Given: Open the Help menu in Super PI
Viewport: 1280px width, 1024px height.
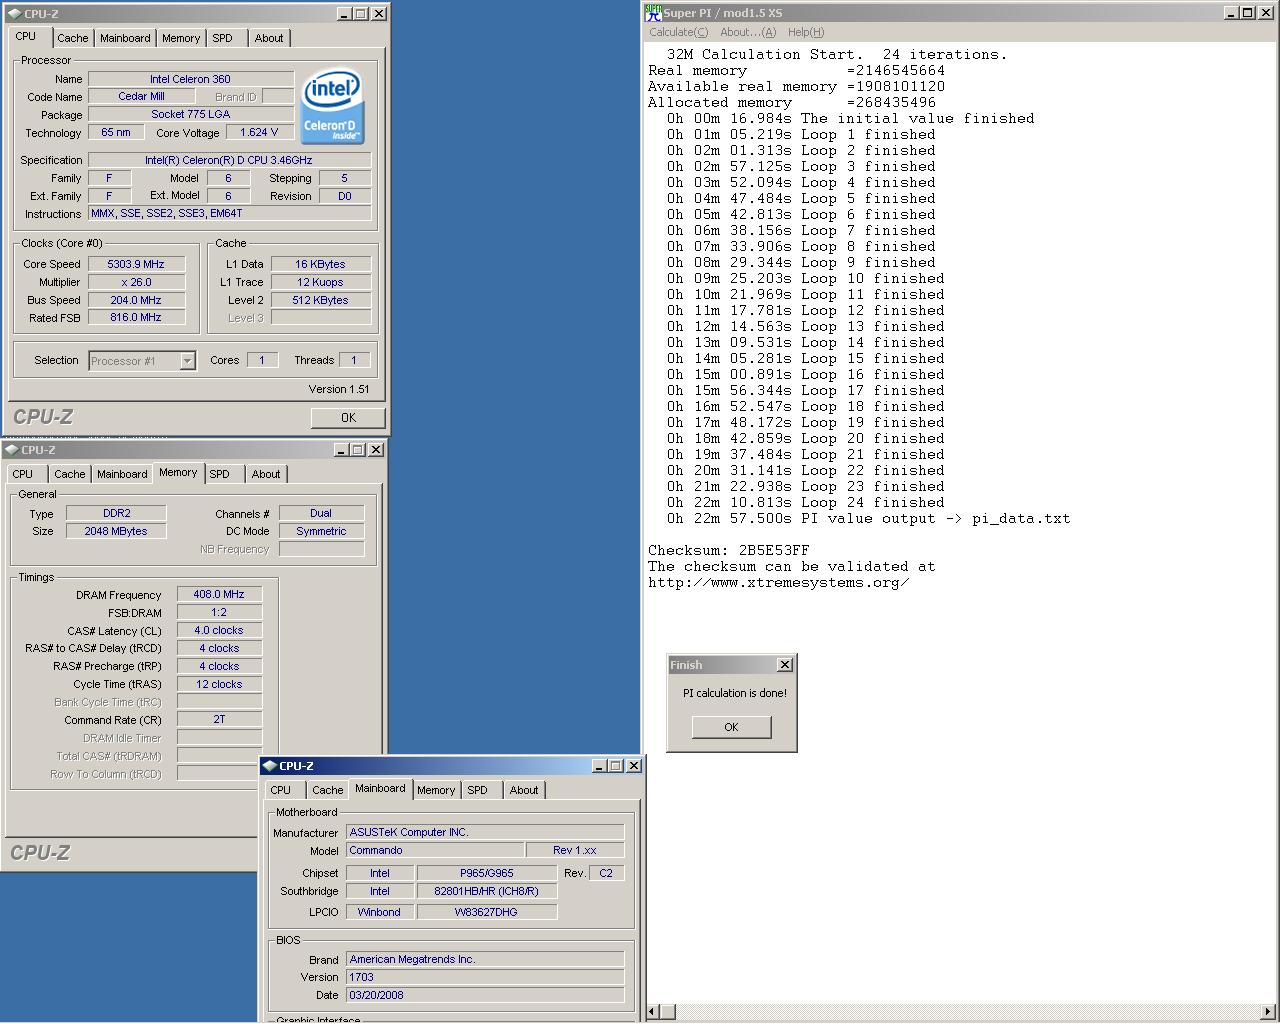Looking at the screenshot, I should click(x=806, y=32).
